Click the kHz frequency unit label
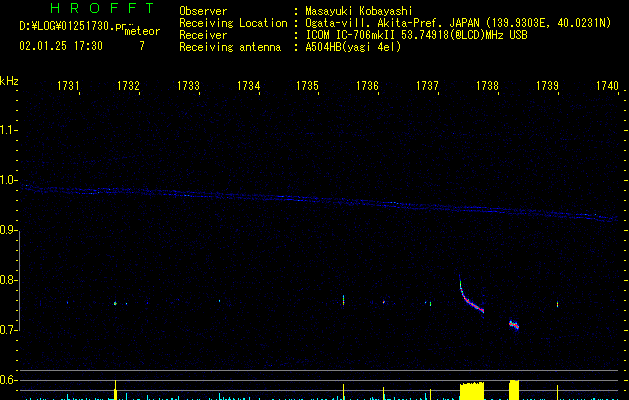This screenshot has height=400, width=629. click(9, 81)
